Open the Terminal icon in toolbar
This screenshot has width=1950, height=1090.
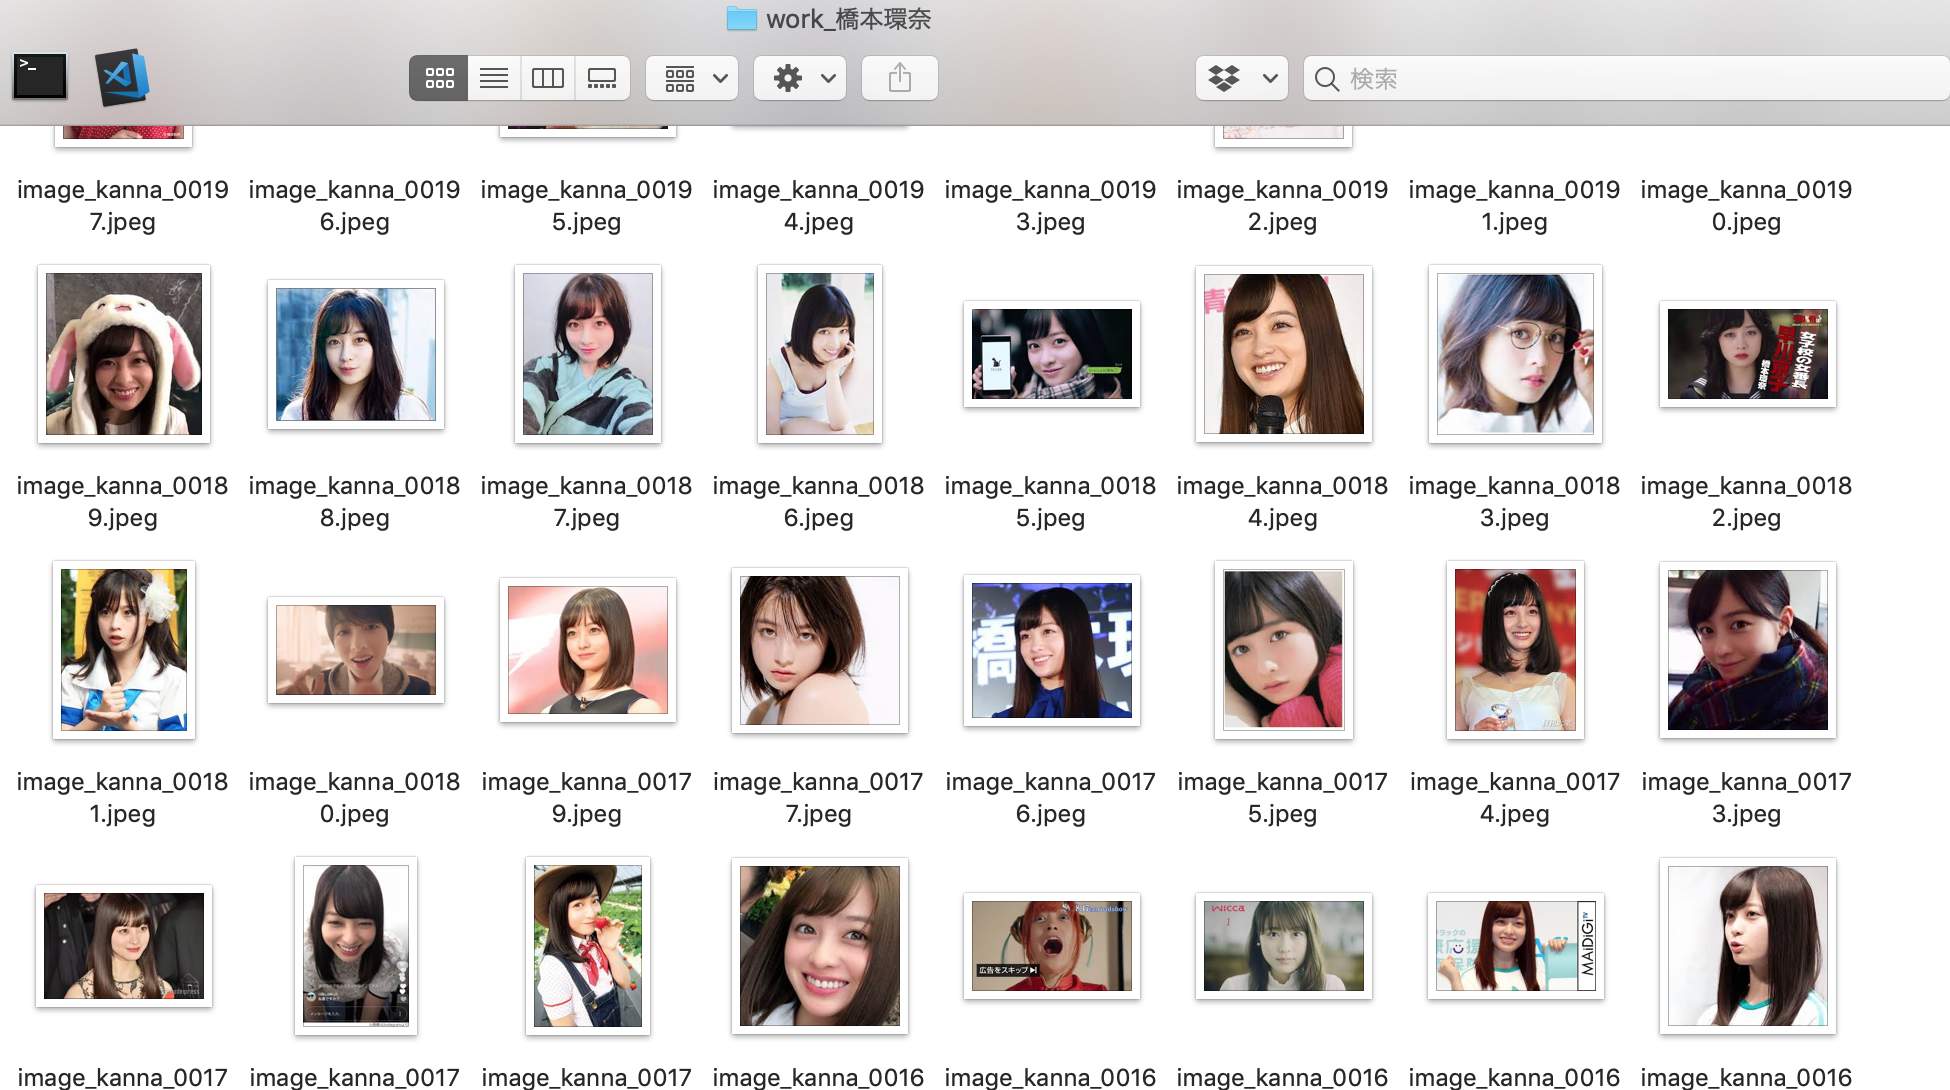(40, 77)
